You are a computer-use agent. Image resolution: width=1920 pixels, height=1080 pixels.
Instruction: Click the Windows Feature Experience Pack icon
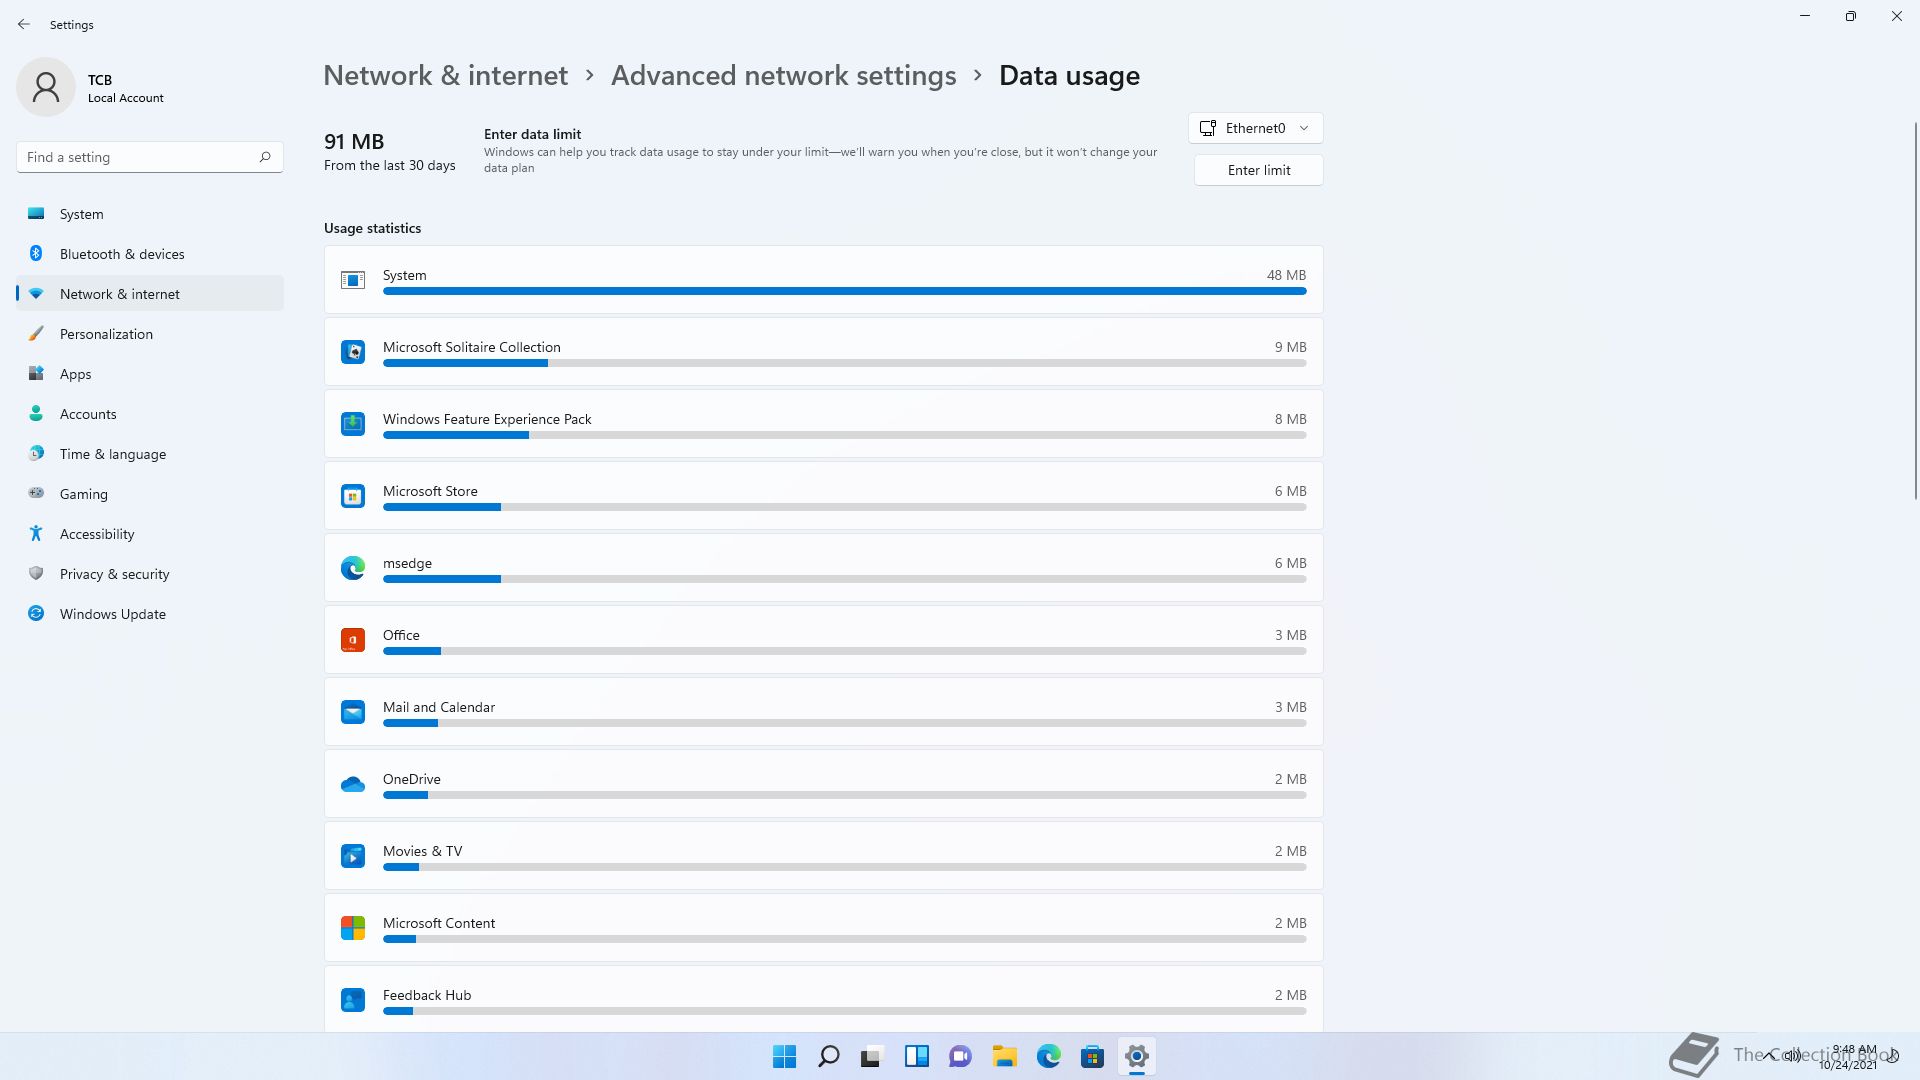[x=353, y=424]
